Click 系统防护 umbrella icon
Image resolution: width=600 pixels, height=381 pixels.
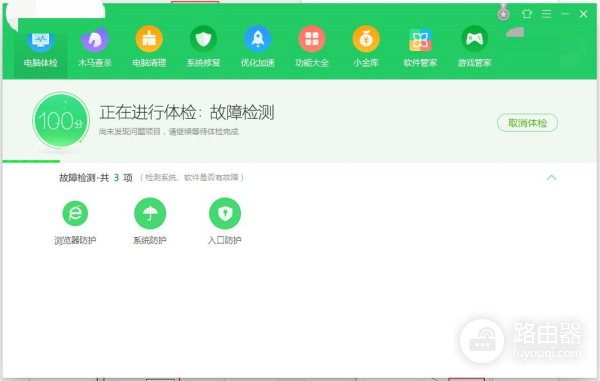[x=150, y=213]
